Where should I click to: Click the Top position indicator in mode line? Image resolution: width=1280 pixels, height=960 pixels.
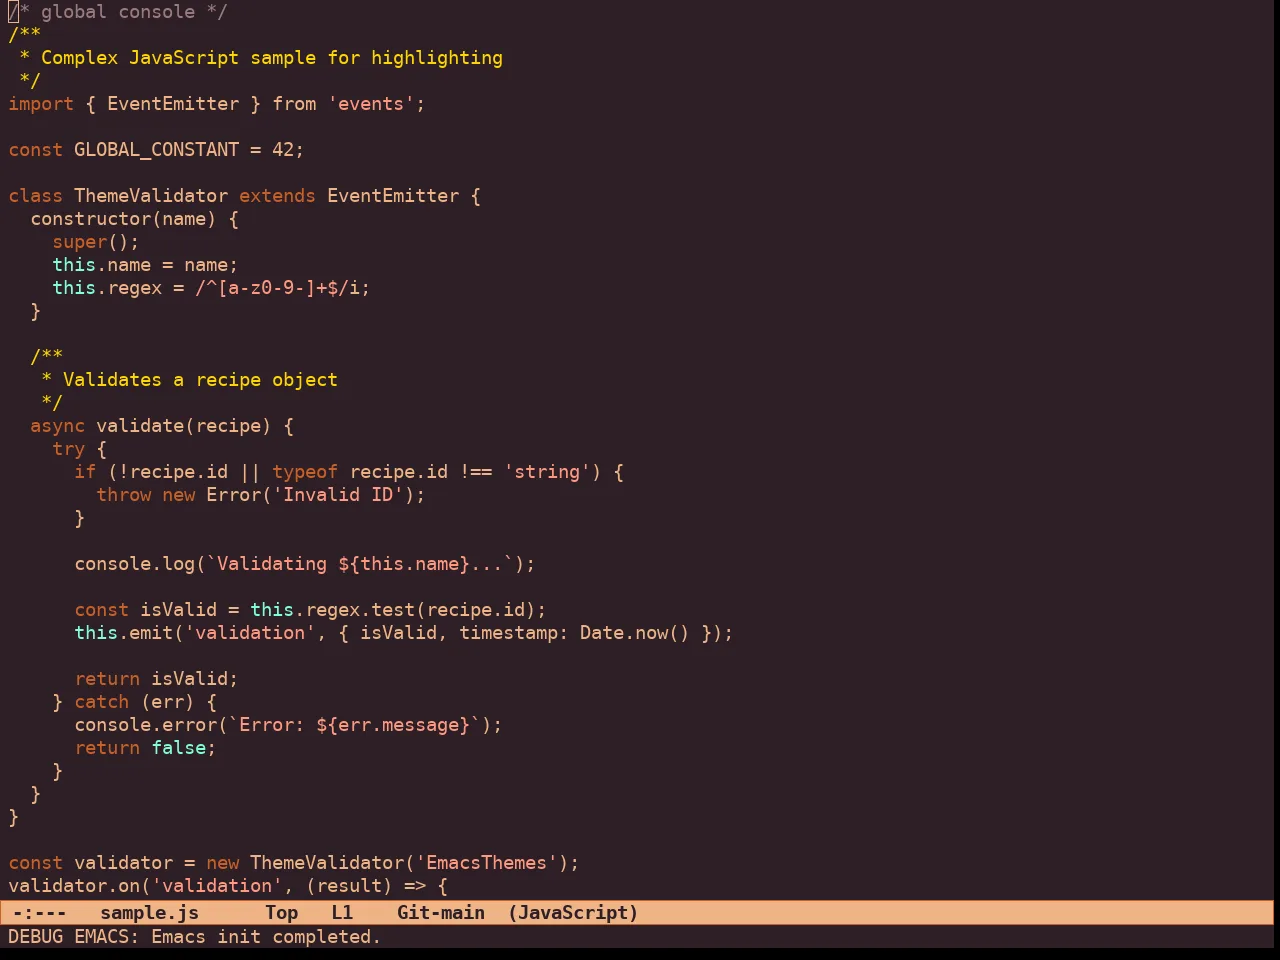click(x=282, y=913)
